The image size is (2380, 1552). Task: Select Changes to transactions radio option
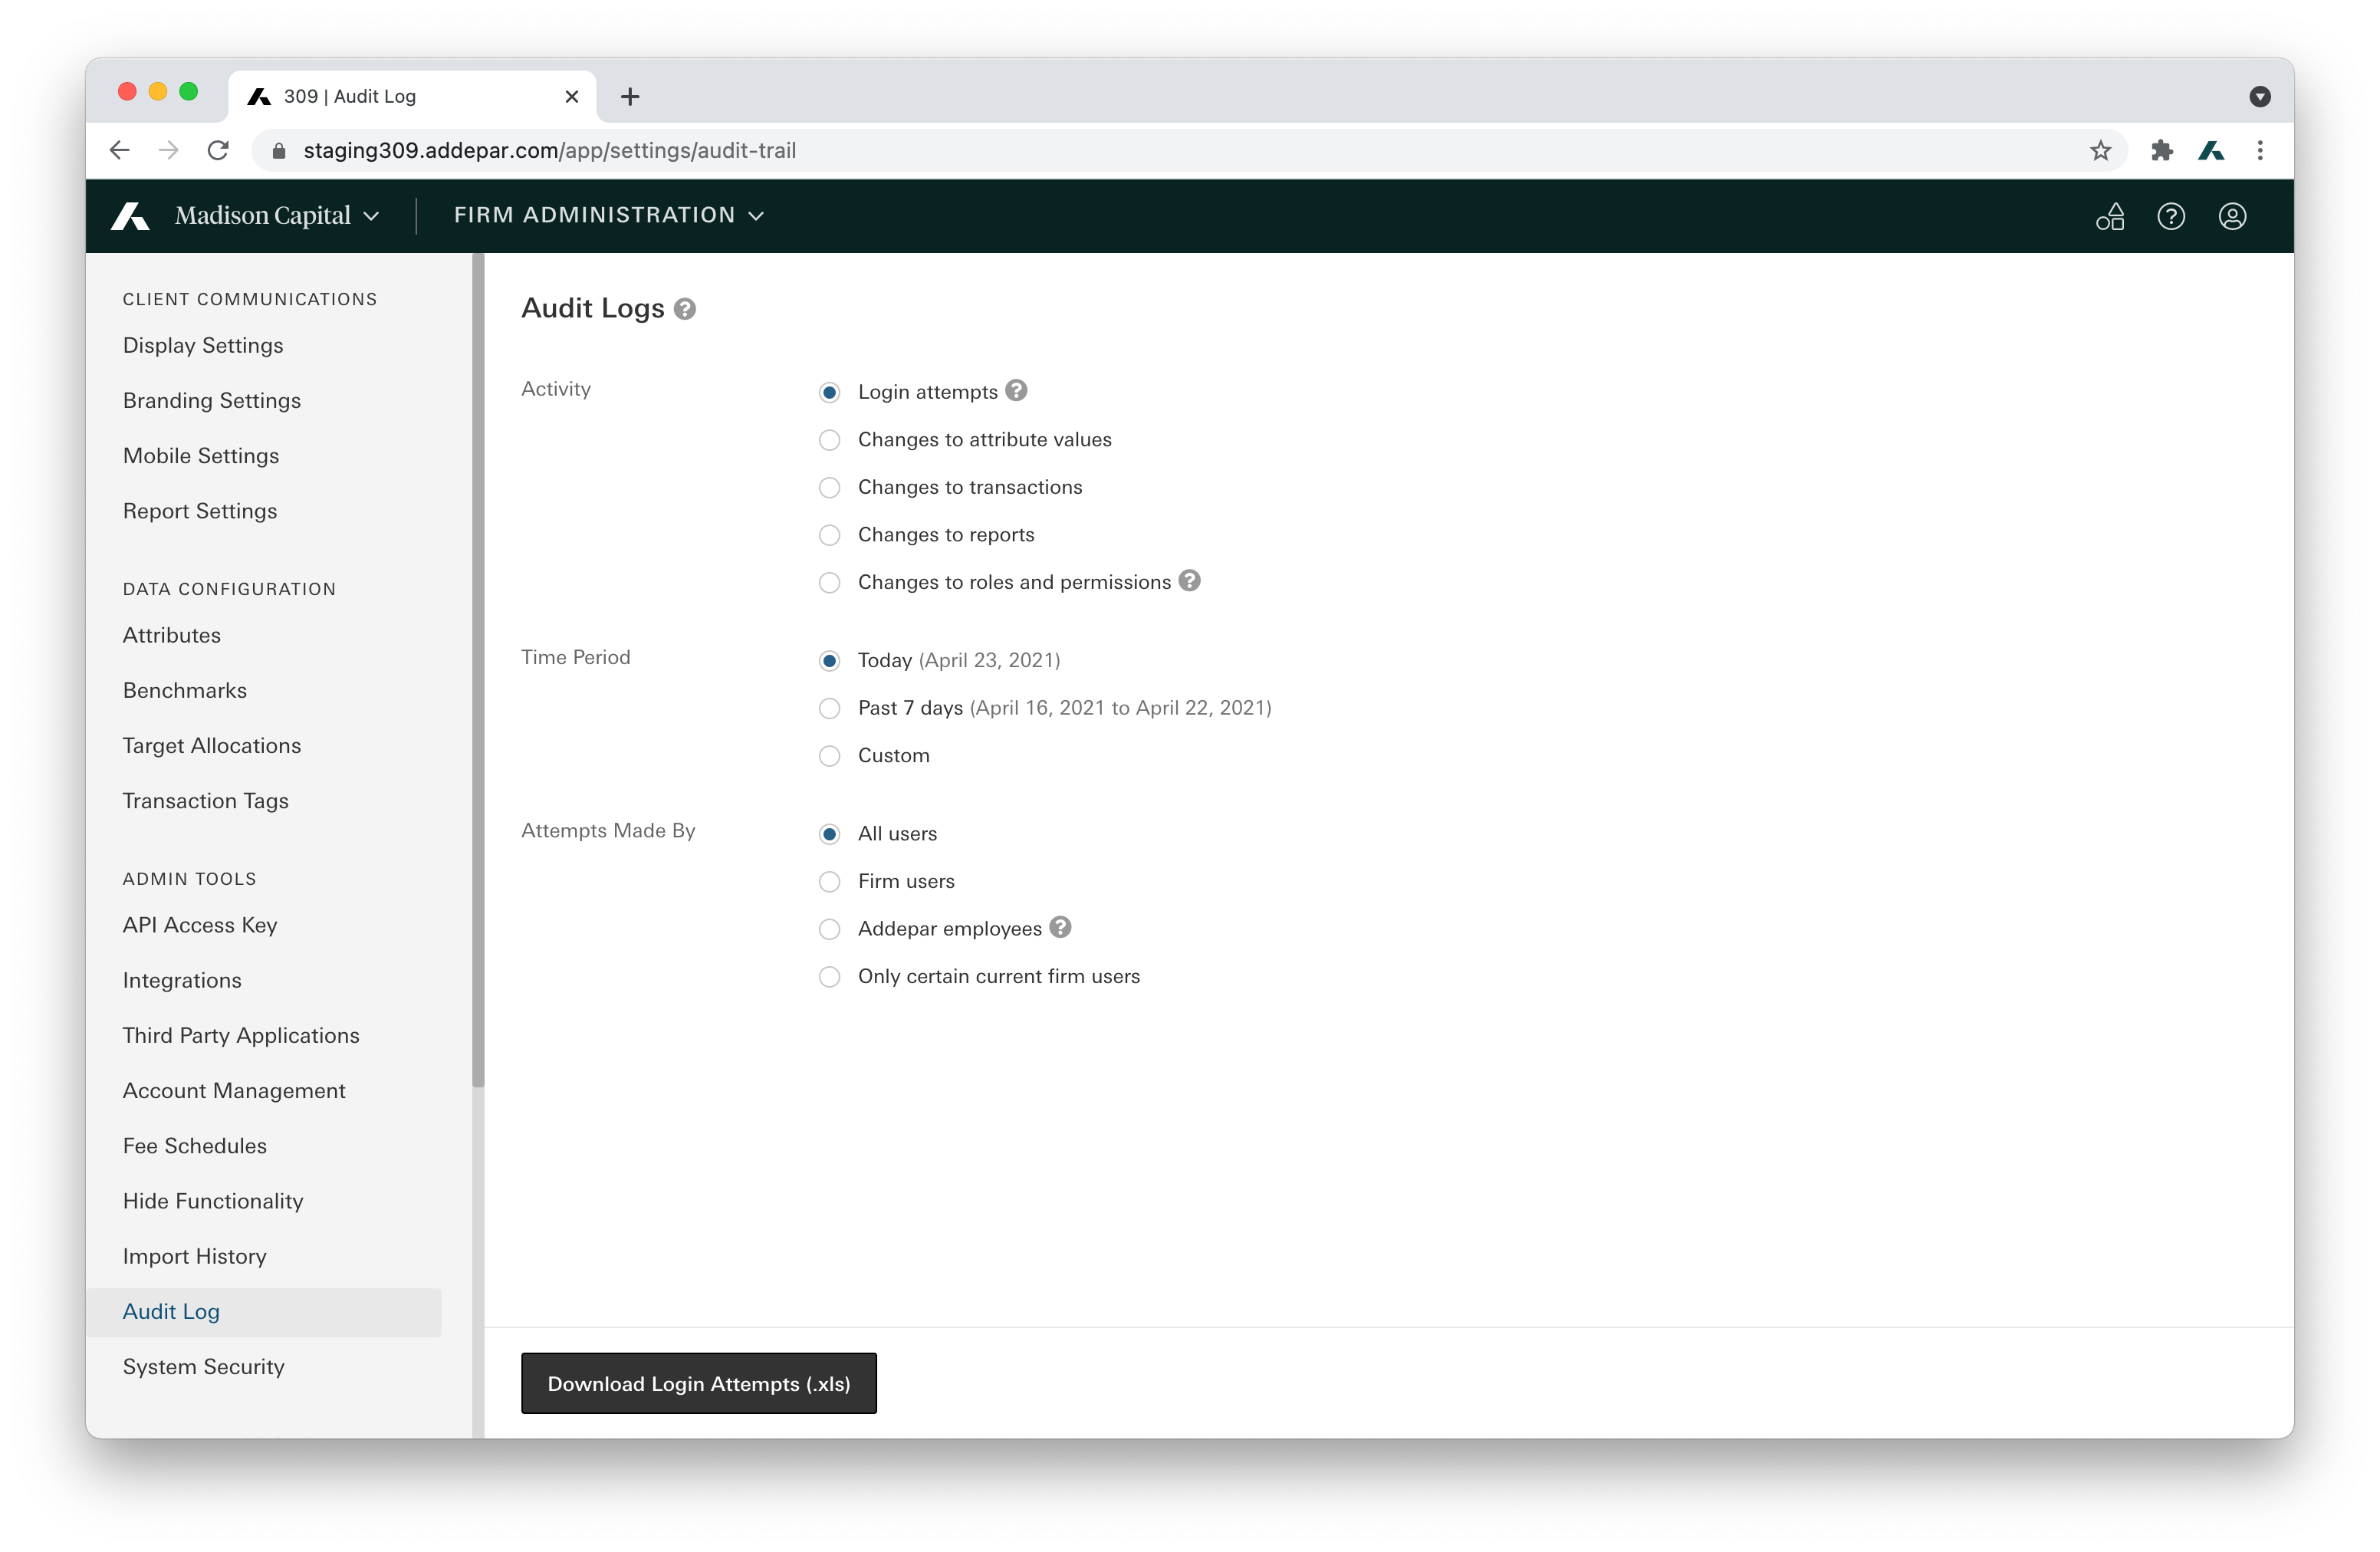click(x=829, y=488)
